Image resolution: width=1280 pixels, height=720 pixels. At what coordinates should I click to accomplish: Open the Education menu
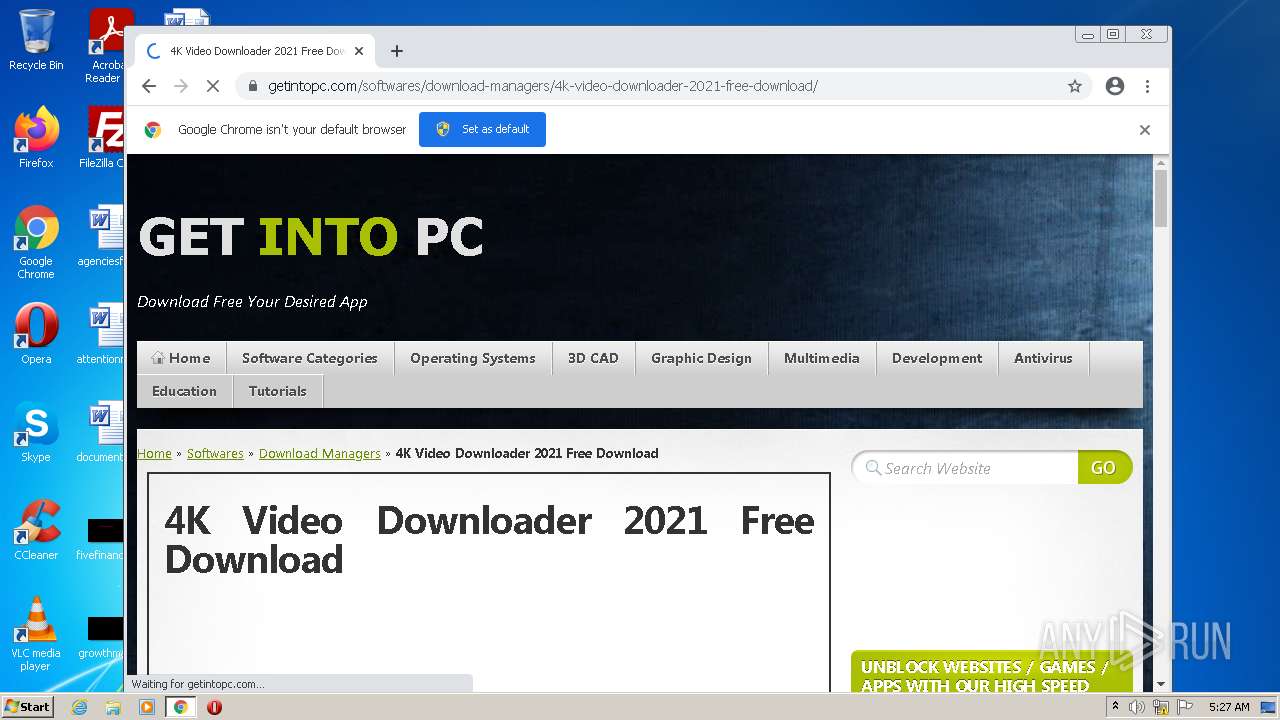click(x=184, y=391)
